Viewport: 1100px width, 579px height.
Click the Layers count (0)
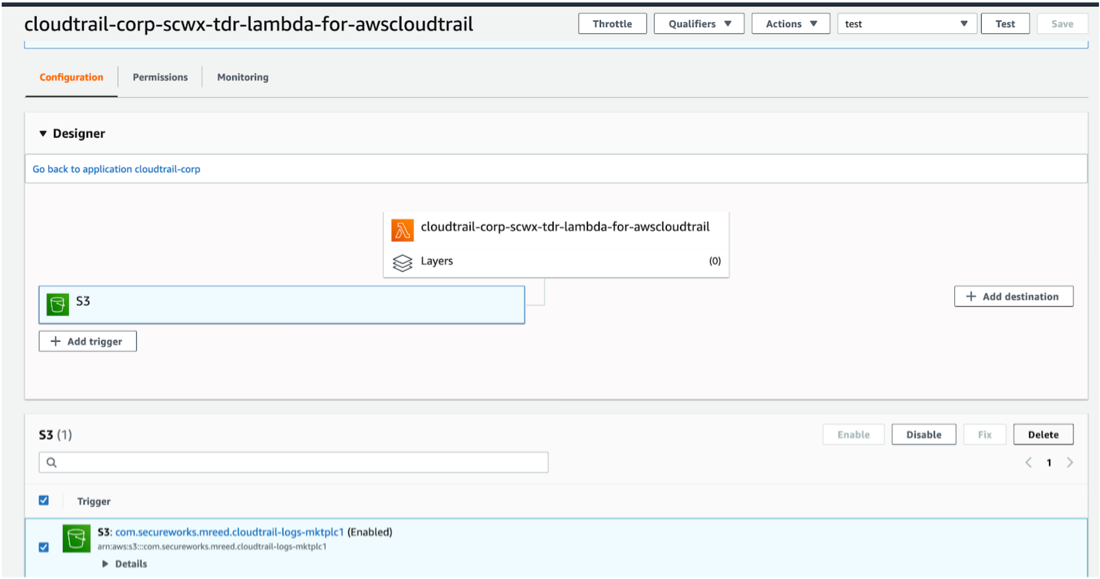pos(715,261)
